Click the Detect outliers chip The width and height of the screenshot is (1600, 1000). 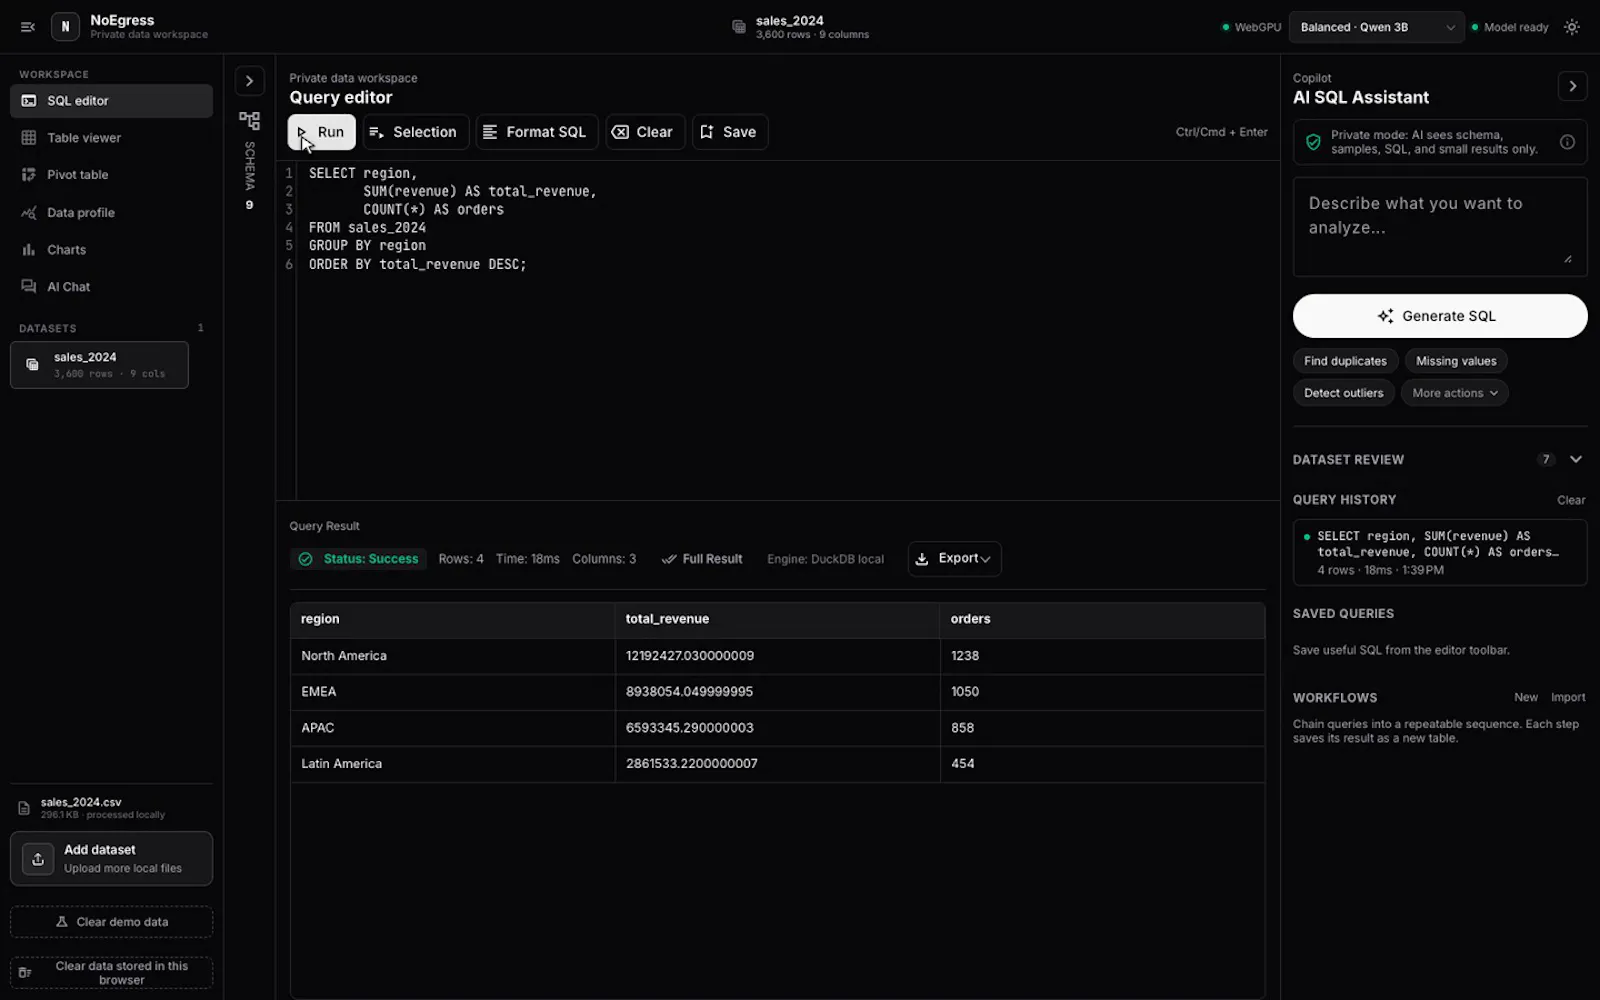tap(1343, 393)
